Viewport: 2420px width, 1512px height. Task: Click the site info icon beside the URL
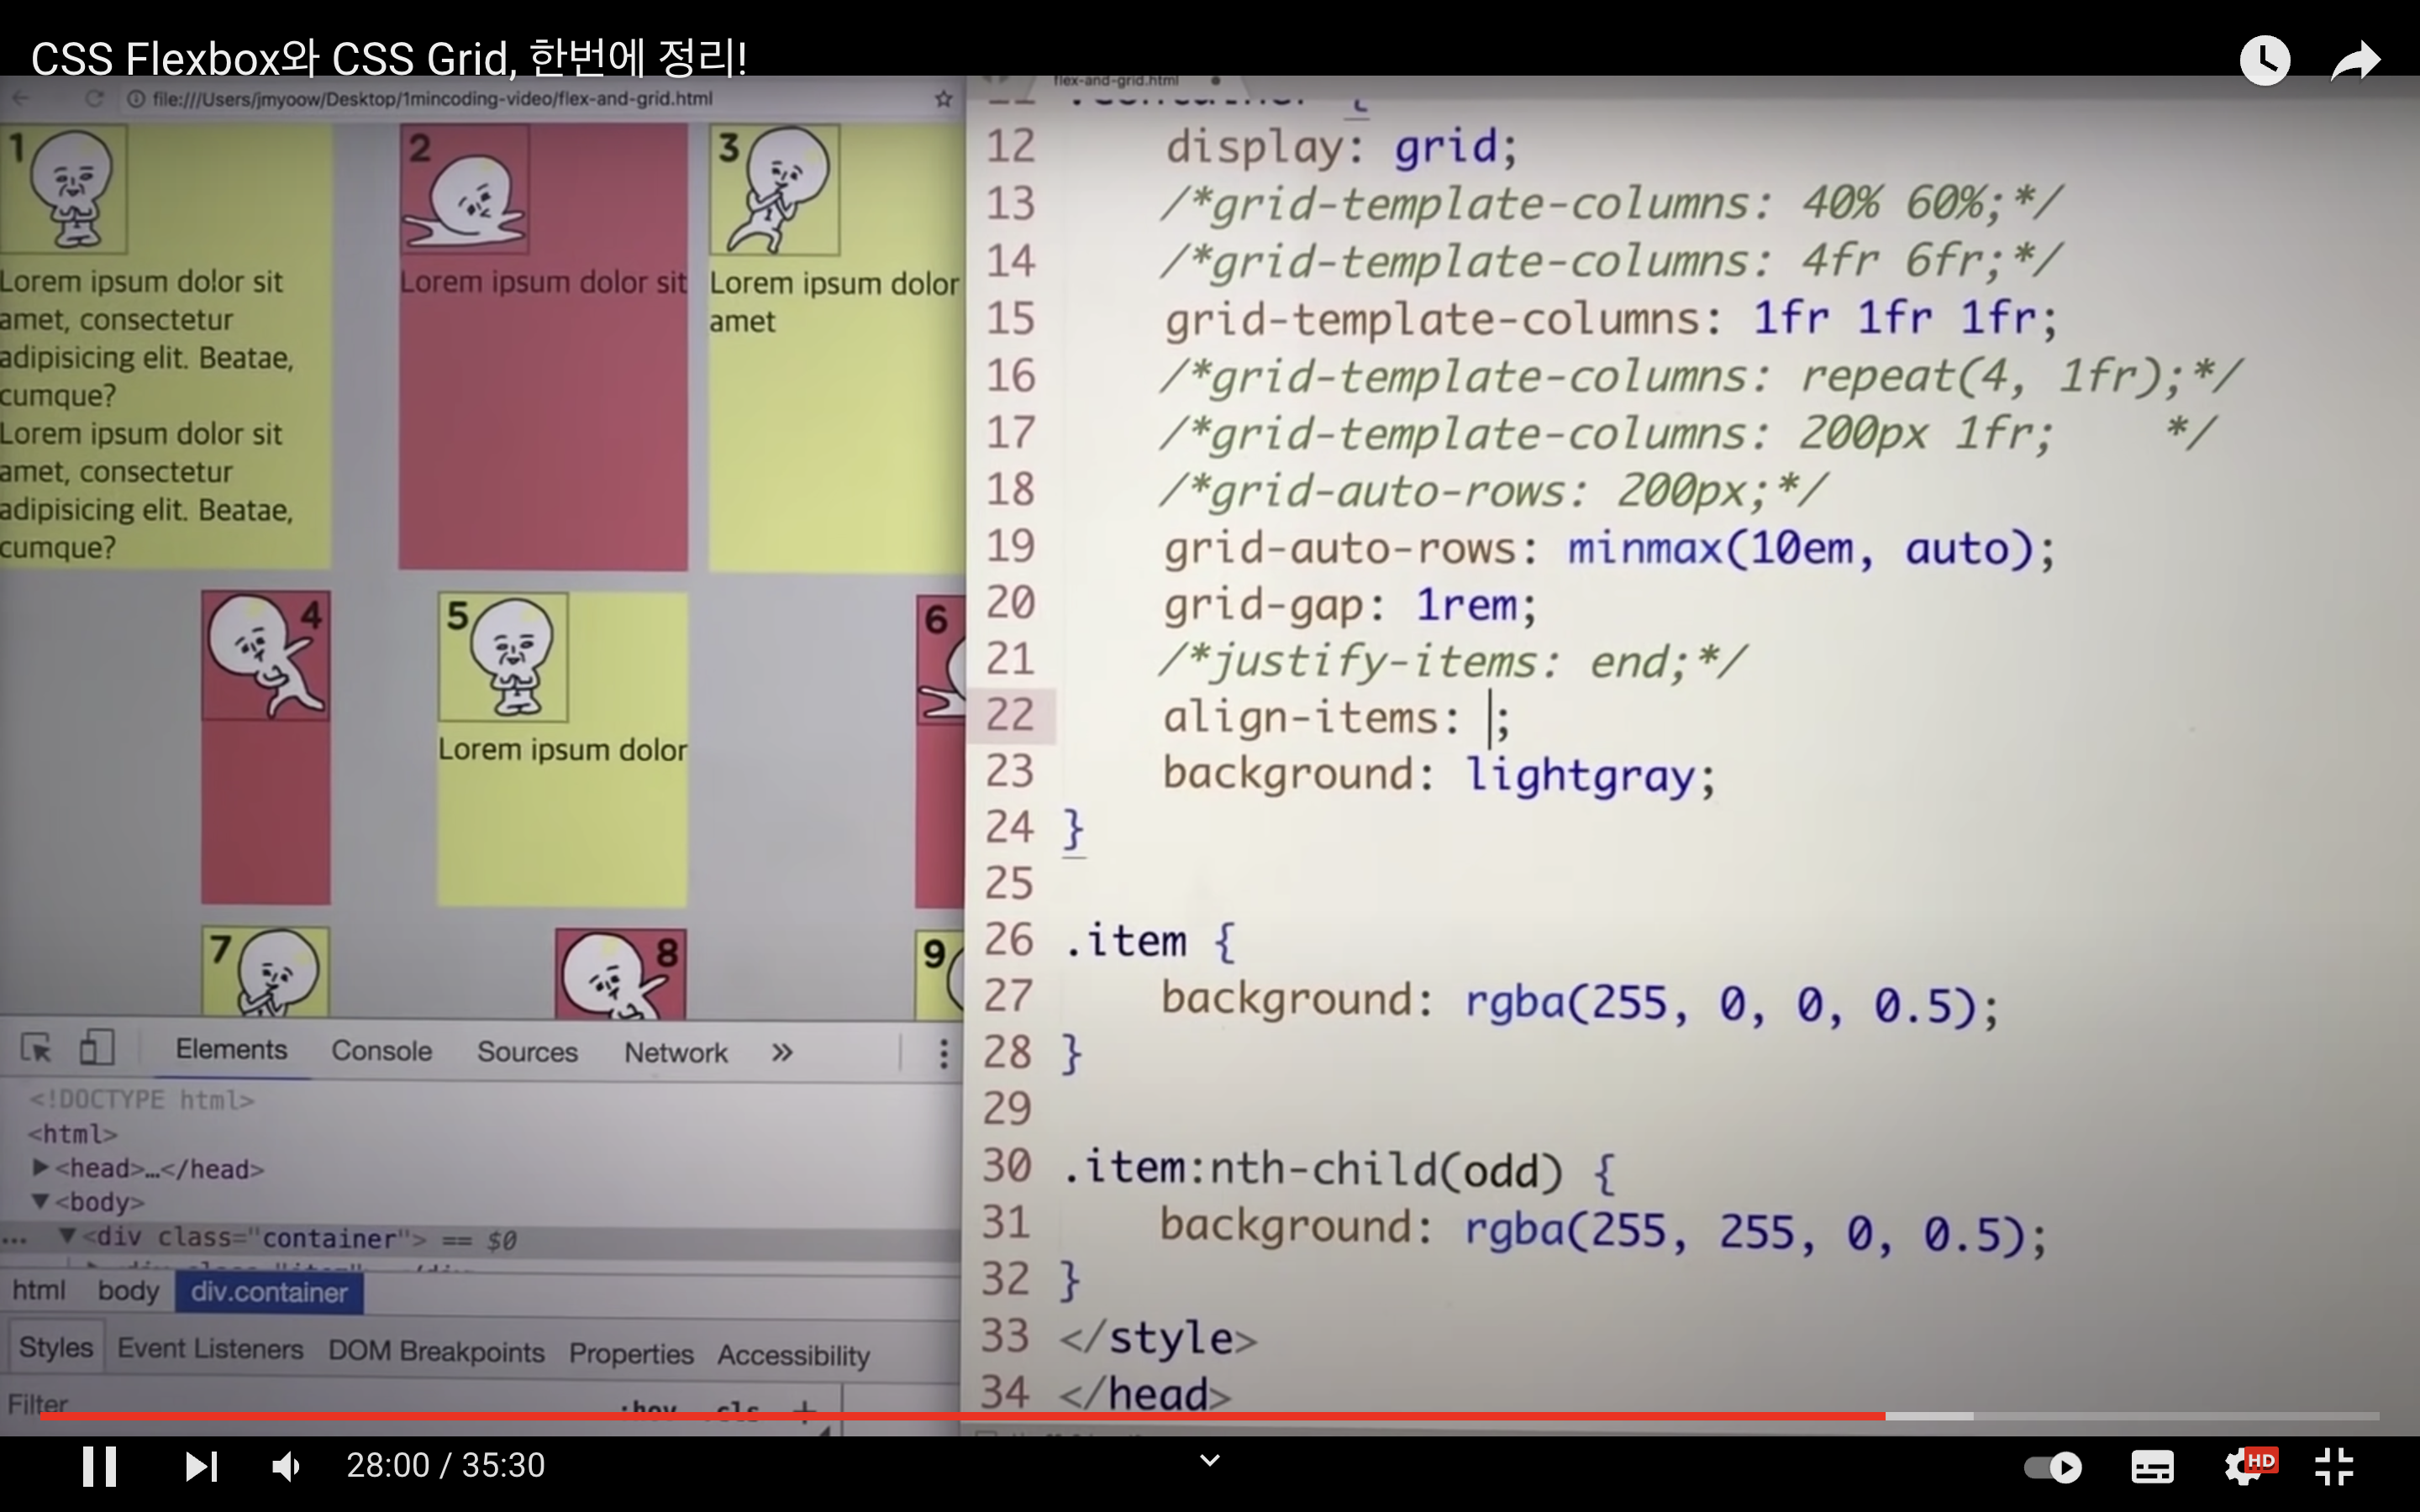pos(136,99)
